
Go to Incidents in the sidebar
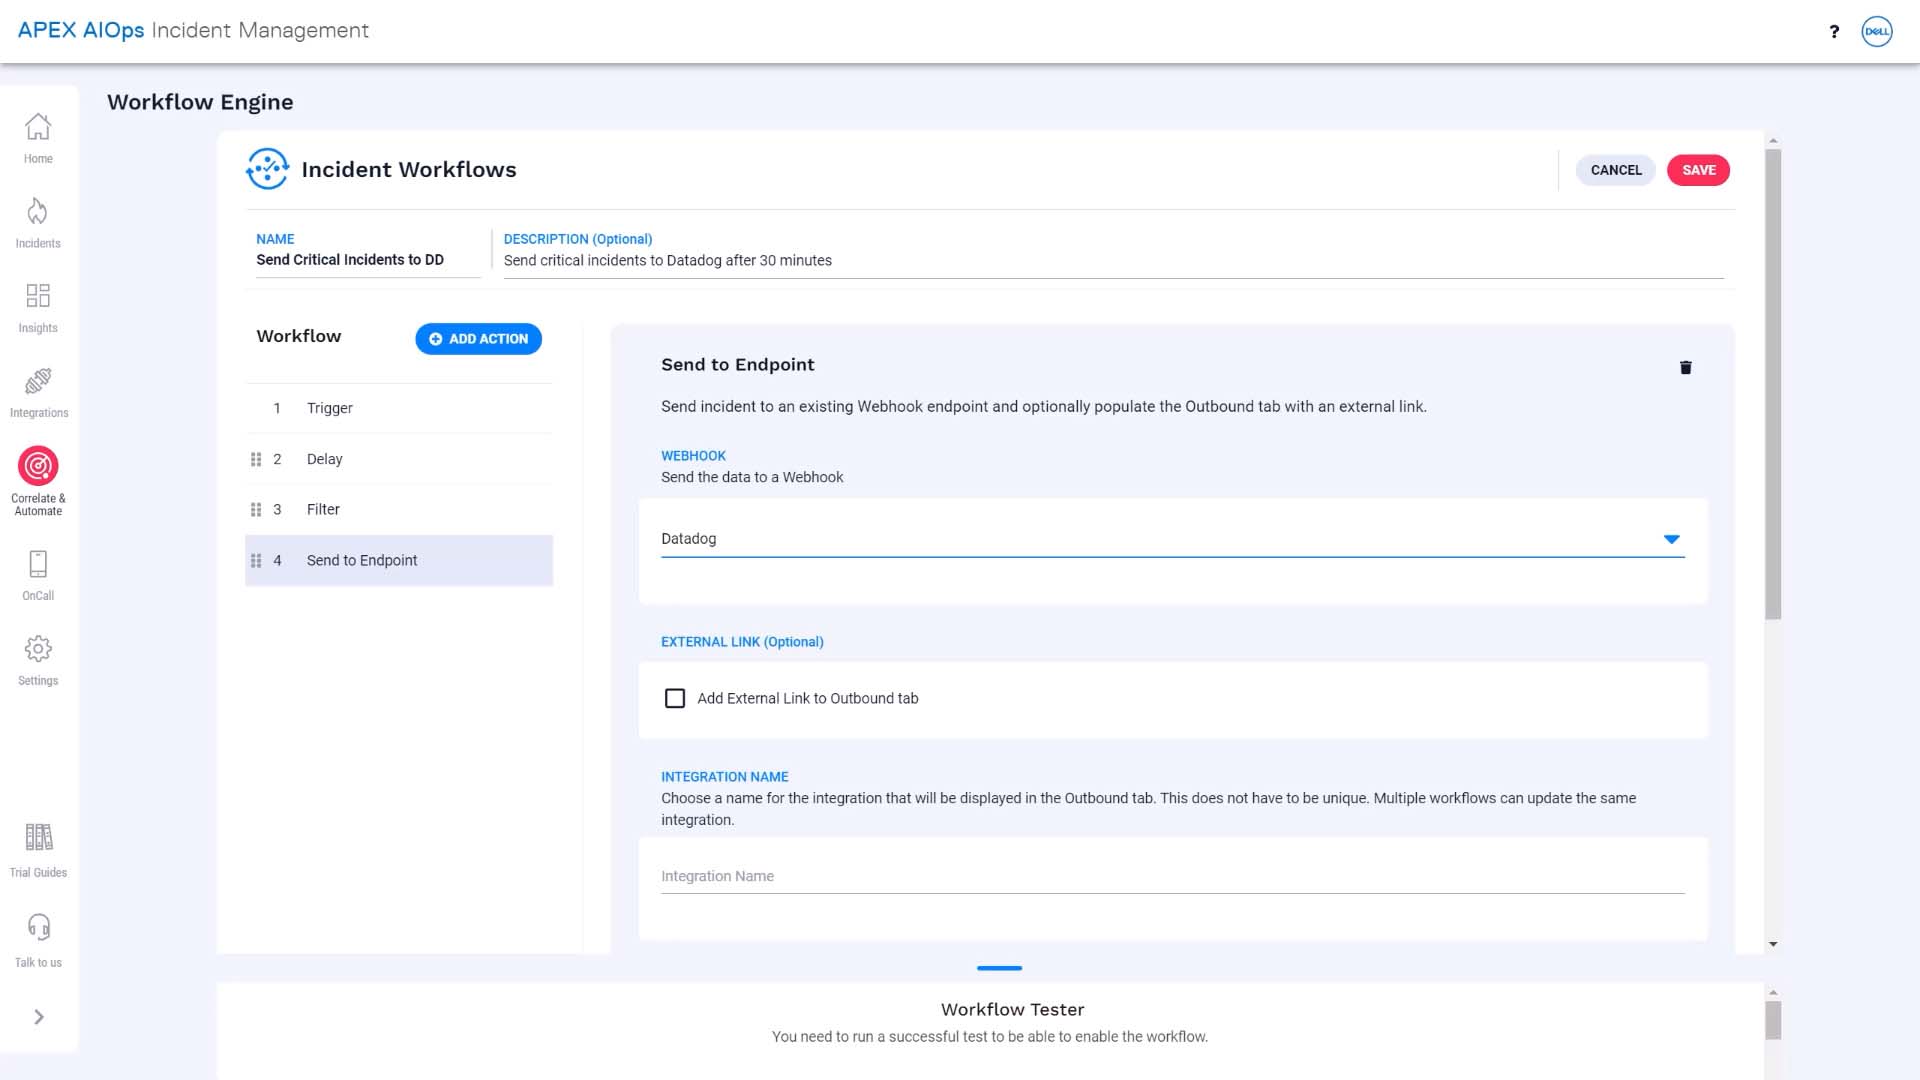coord(38,212)
